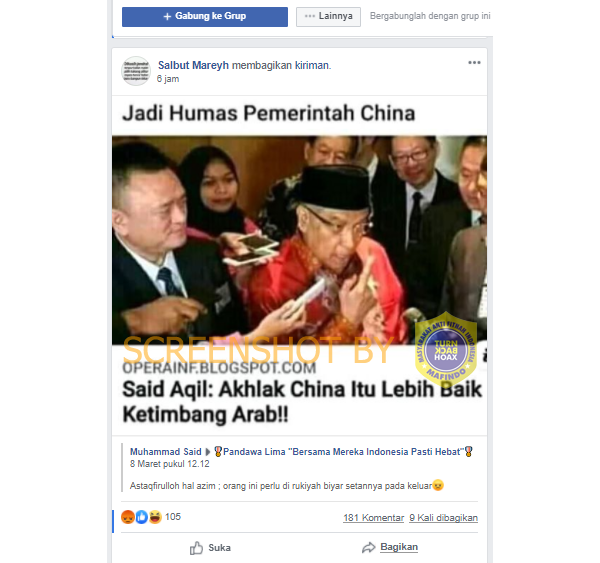
Task: Open the Lainnya options dropdown
Action: 328,16
